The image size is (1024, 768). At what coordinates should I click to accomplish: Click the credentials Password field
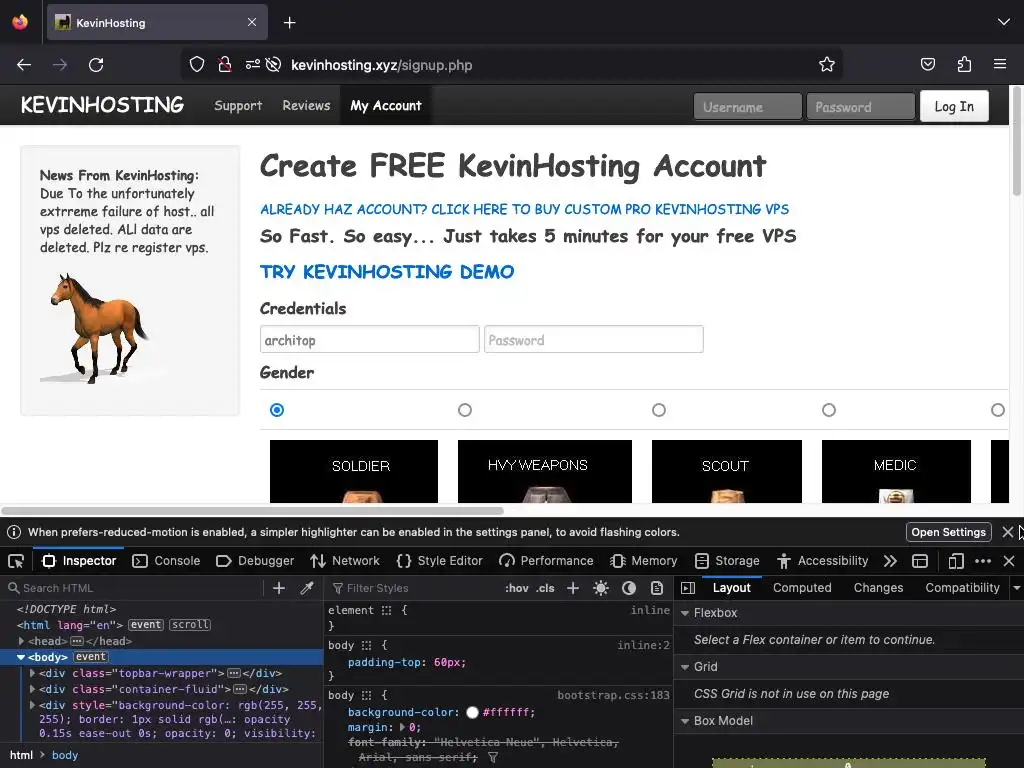(x=594, y=340)
